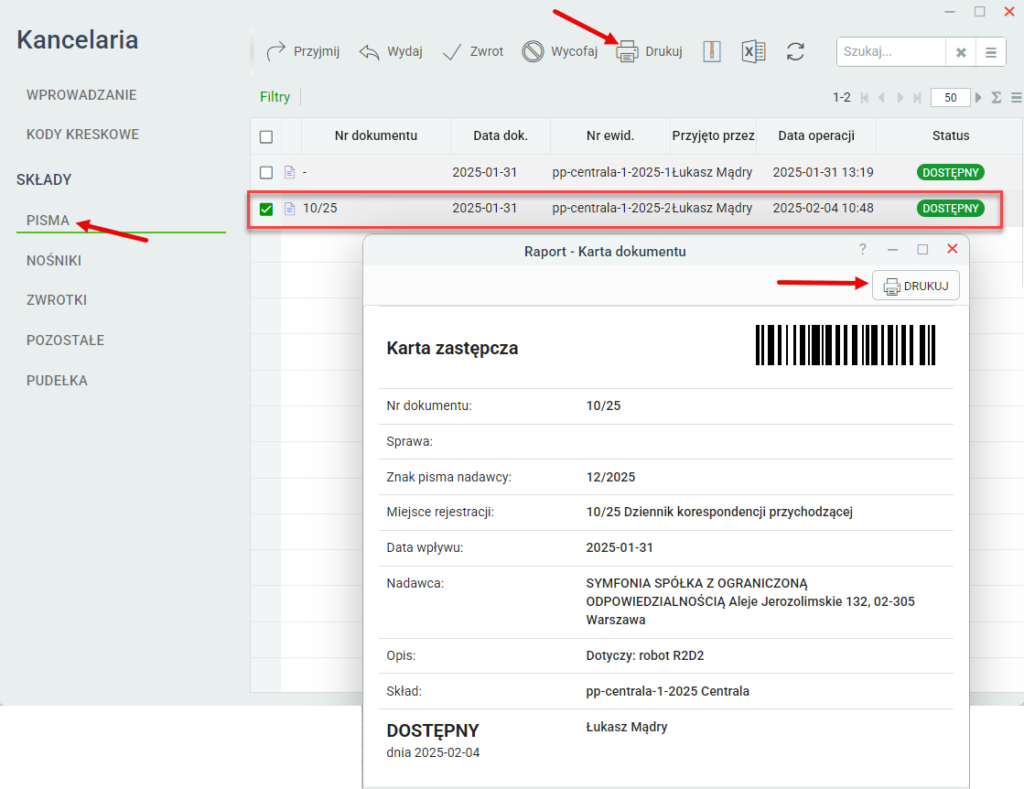Screen dimensions: 1024x789
Task: Maximize the Raport dialog
Action: point(922,250)
